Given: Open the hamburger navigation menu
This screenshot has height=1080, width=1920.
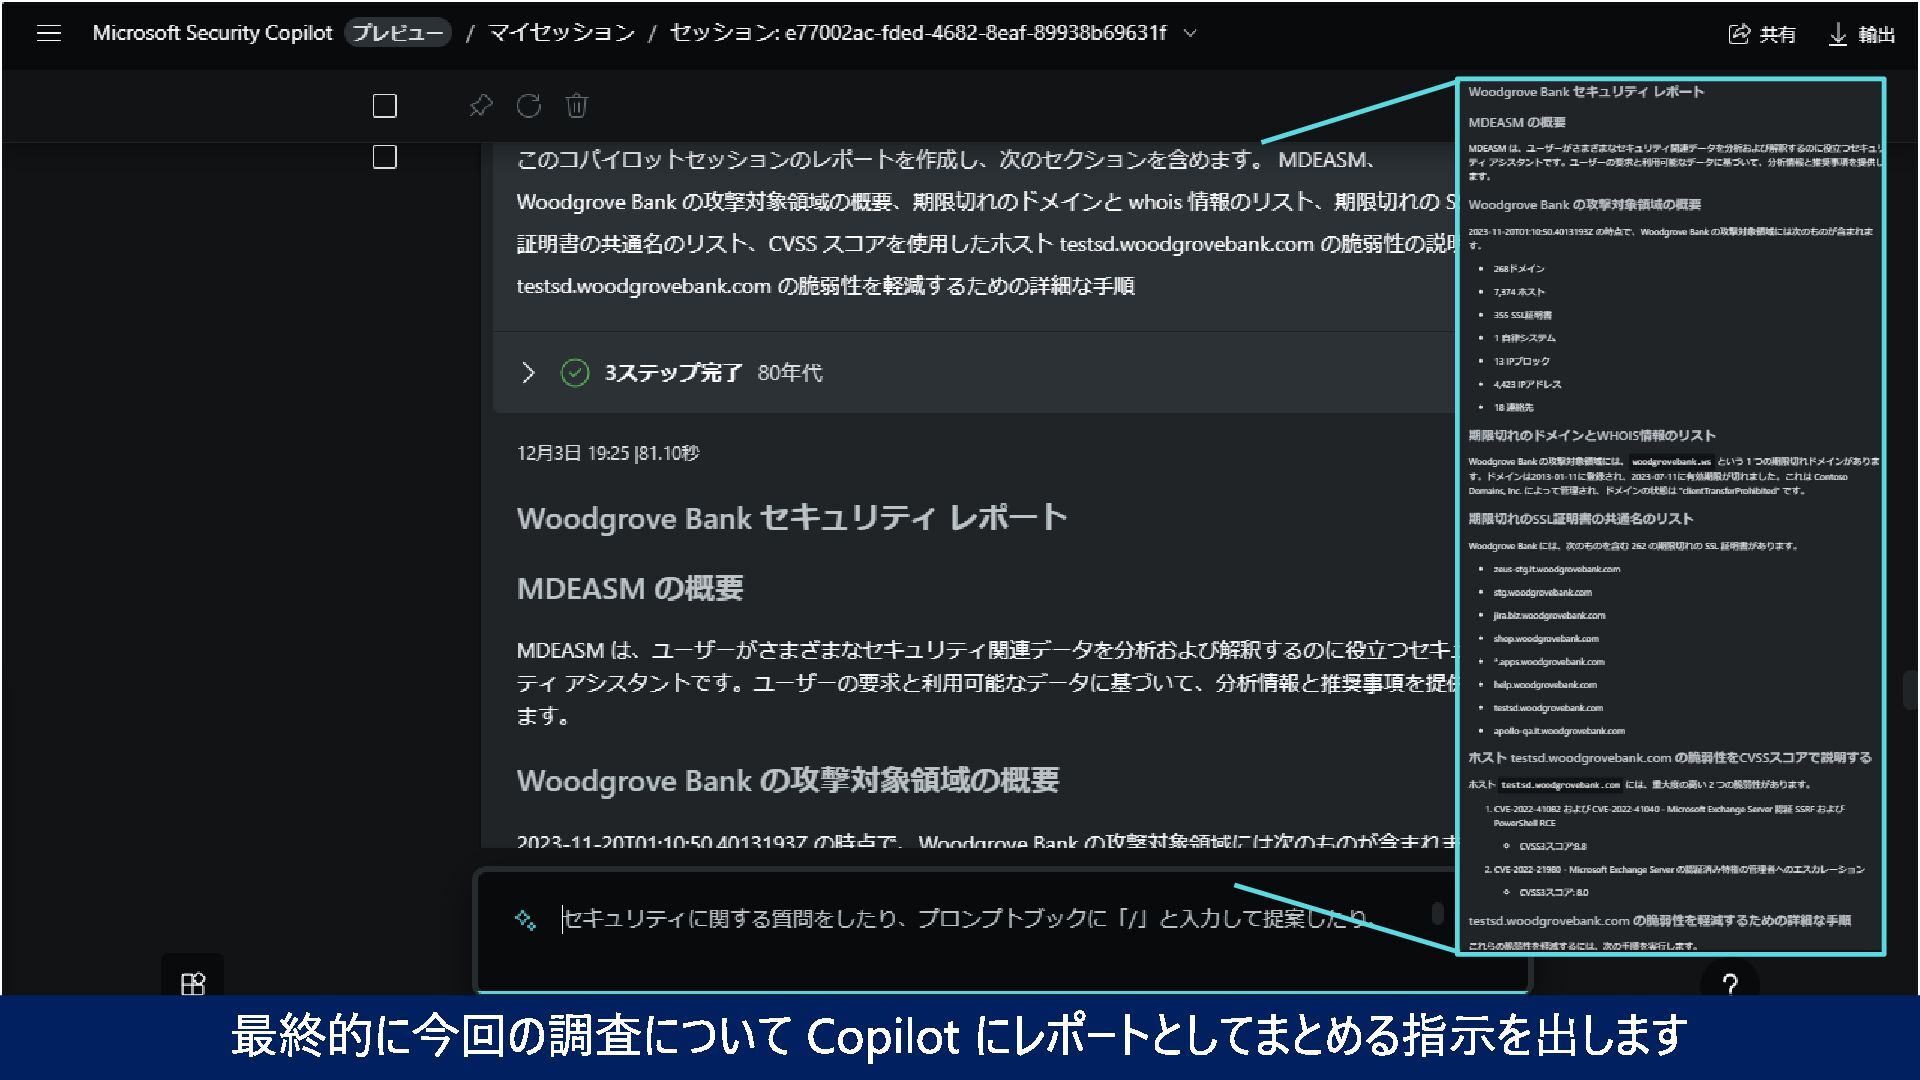Looking at the screenshot, I should 48,33.
